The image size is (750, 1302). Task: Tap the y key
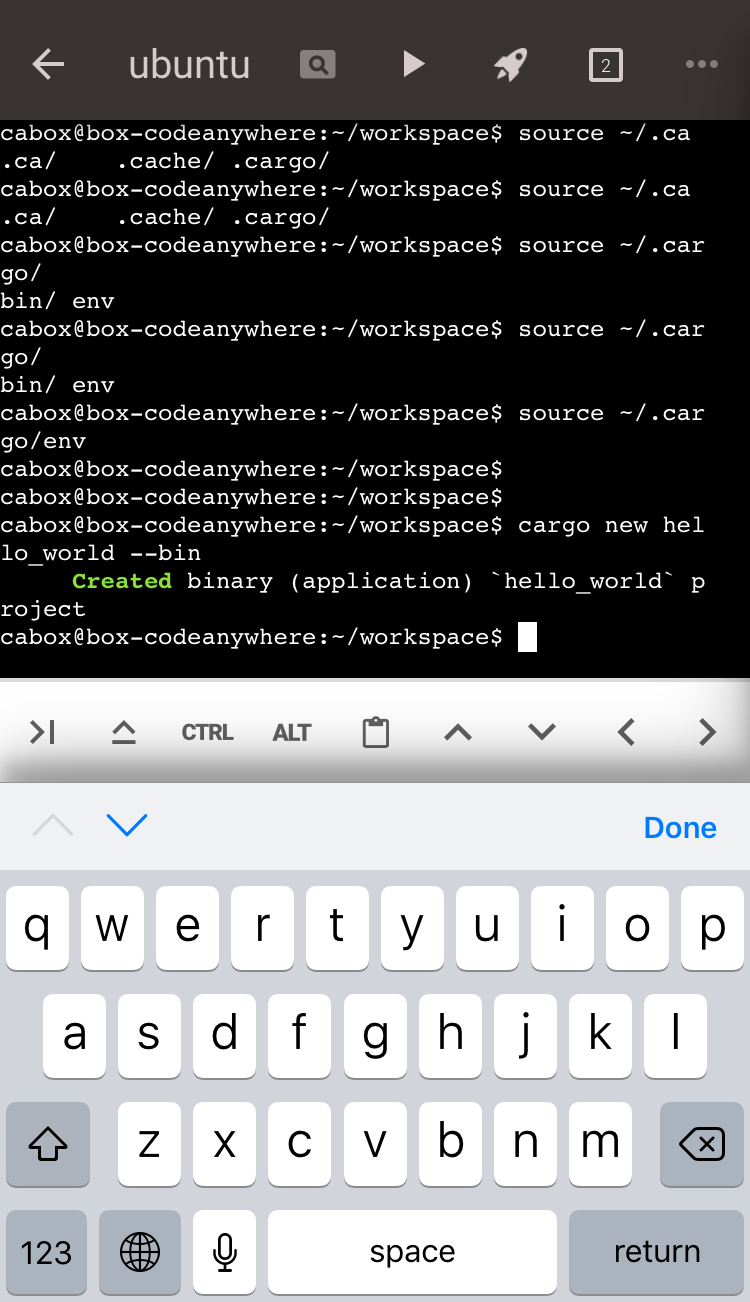point(412,927)
